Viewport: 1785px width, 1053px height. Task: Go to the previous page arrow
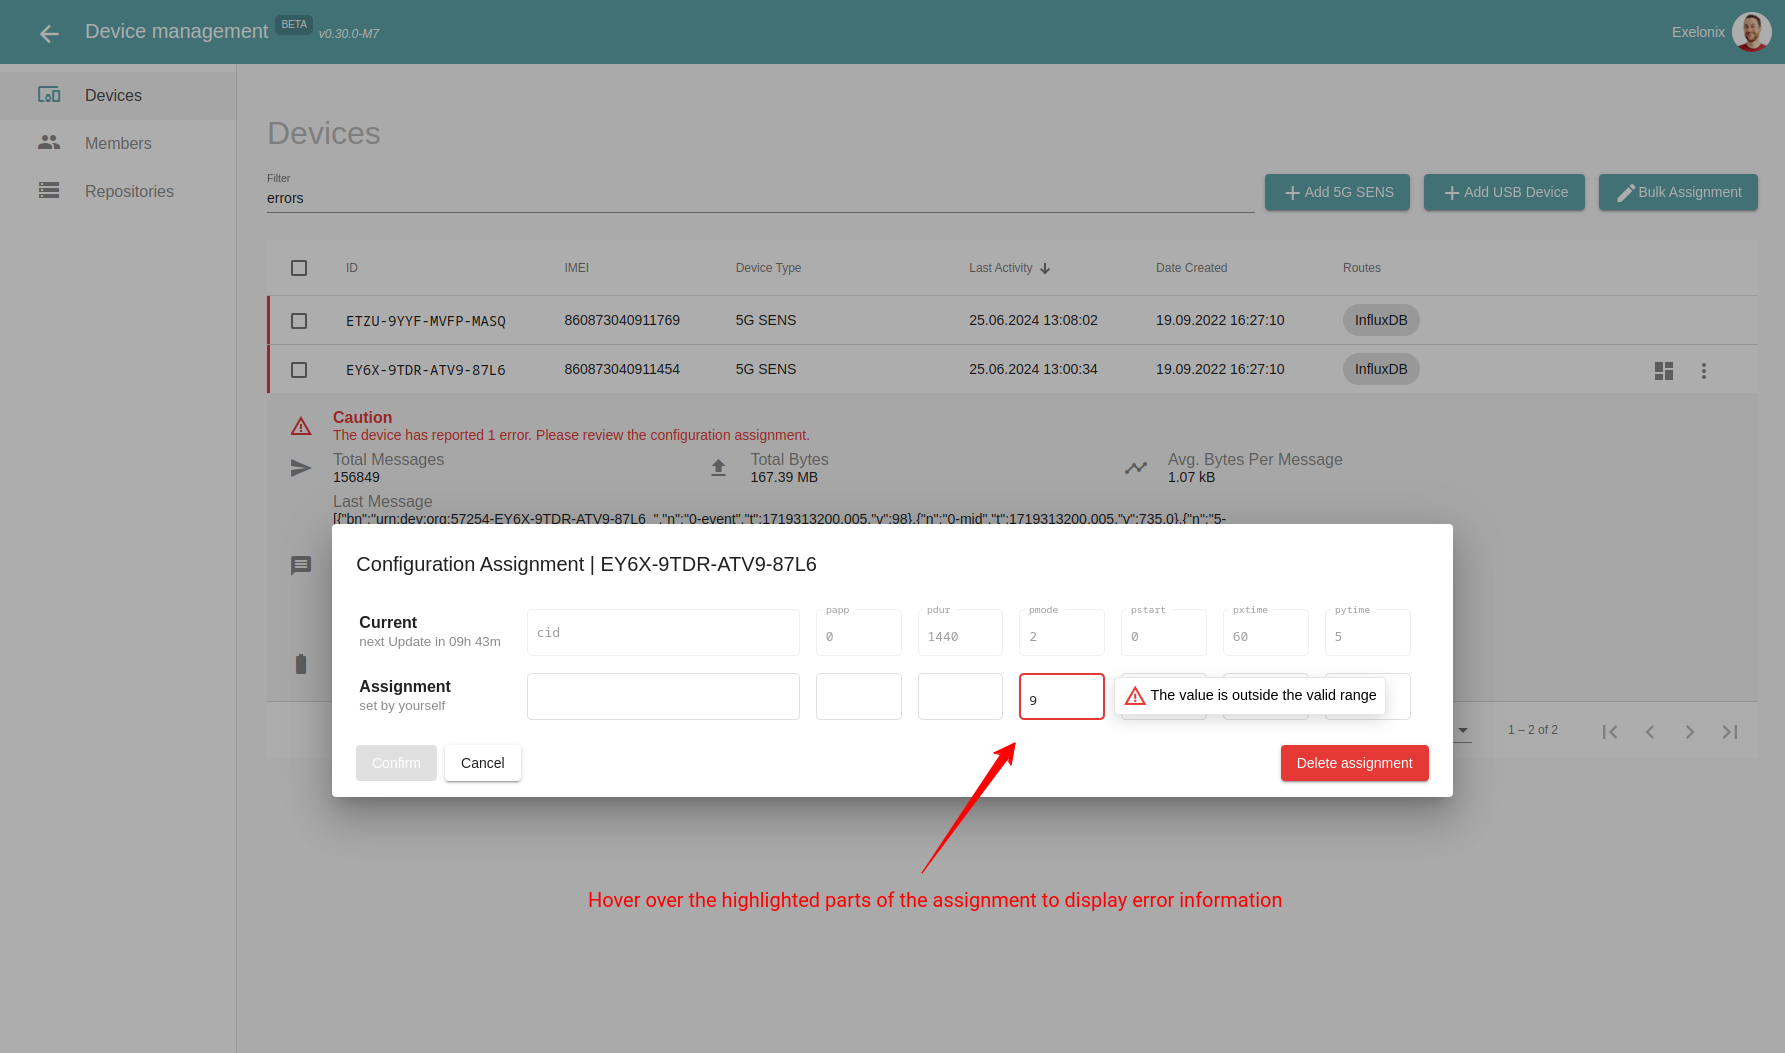coord(1650,732)
